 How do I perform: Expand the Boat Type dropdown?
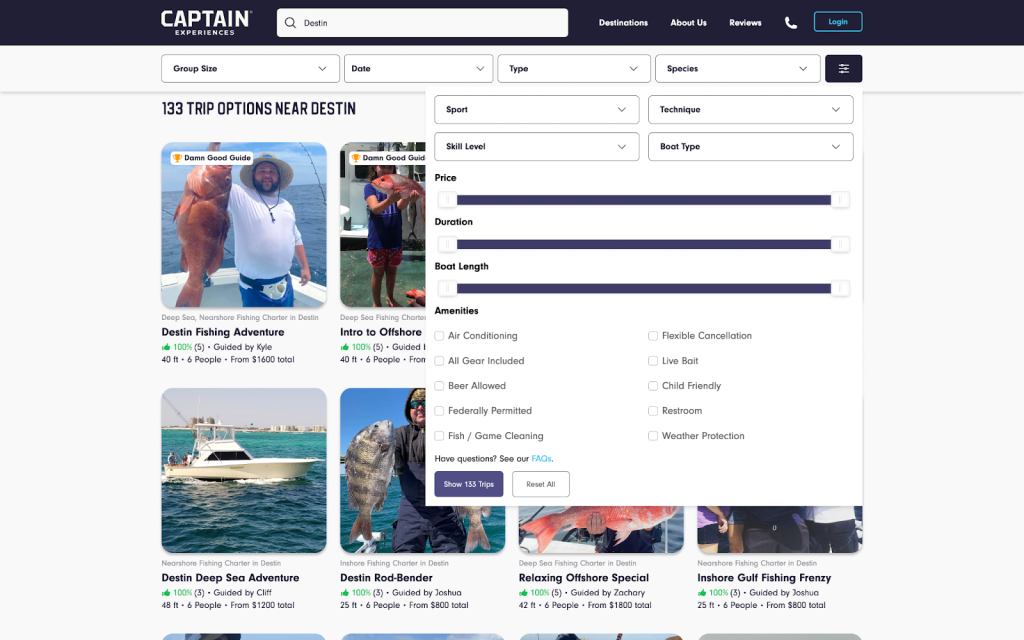(750, 147)
